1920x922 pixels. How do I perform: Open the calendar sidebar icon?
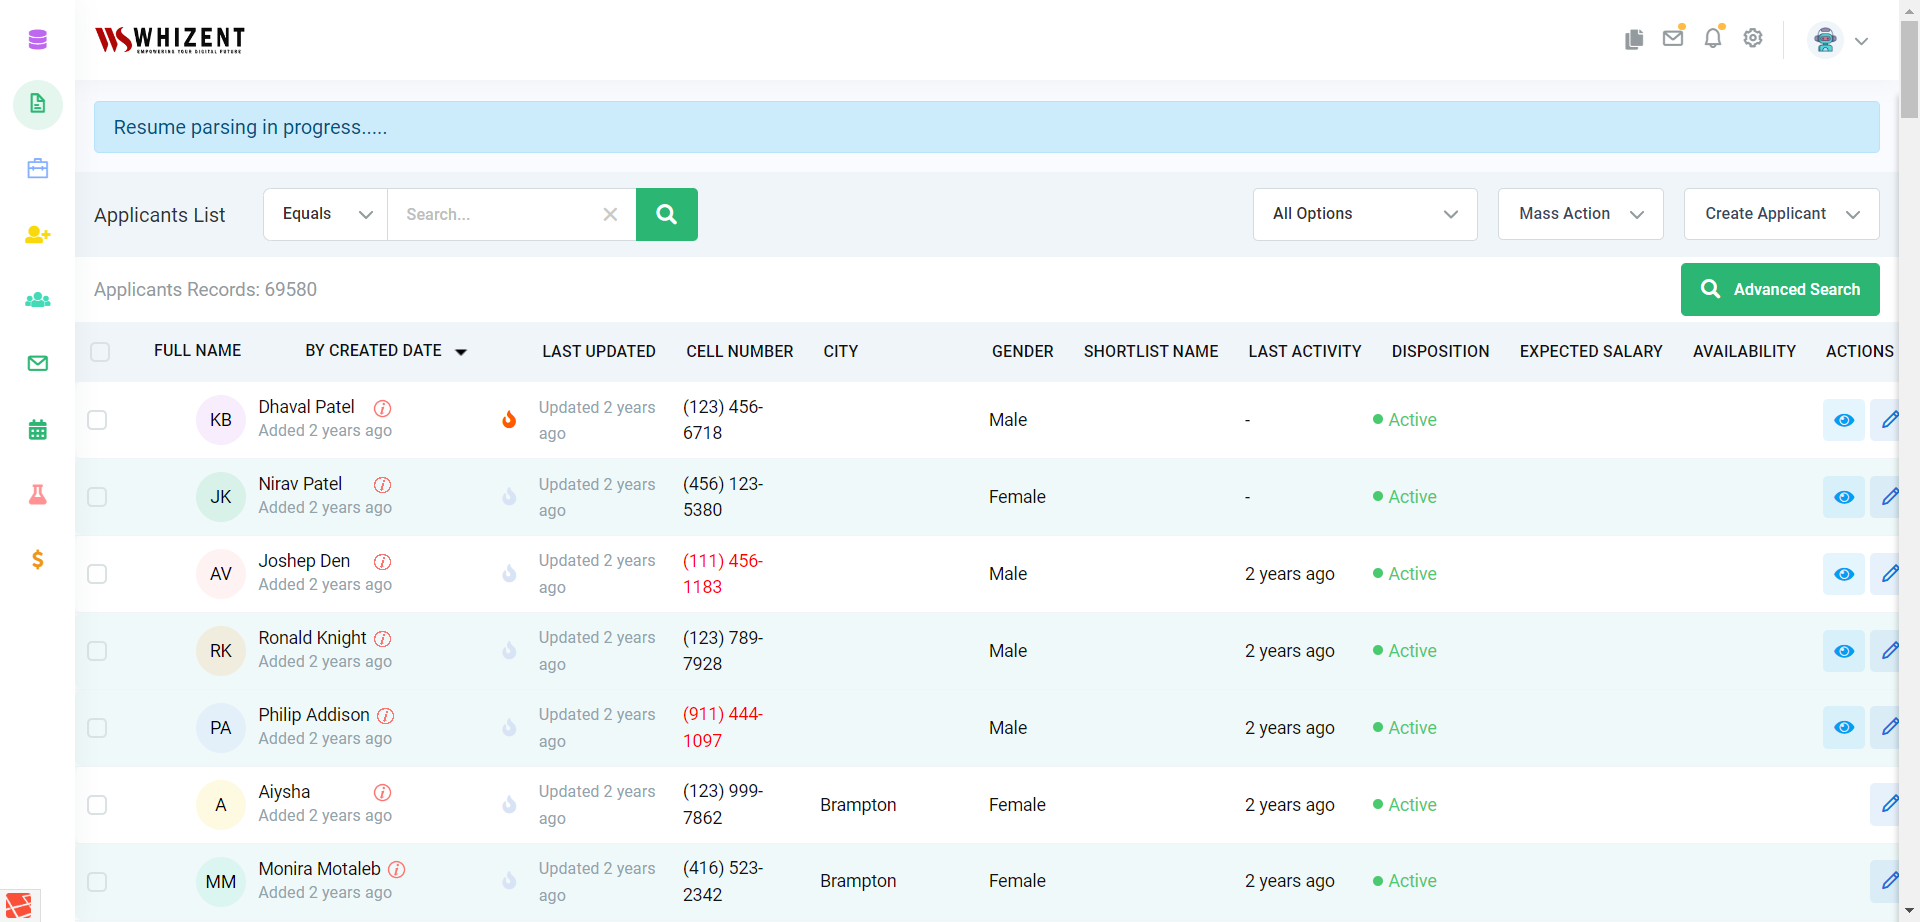click(x=38, y=430)
